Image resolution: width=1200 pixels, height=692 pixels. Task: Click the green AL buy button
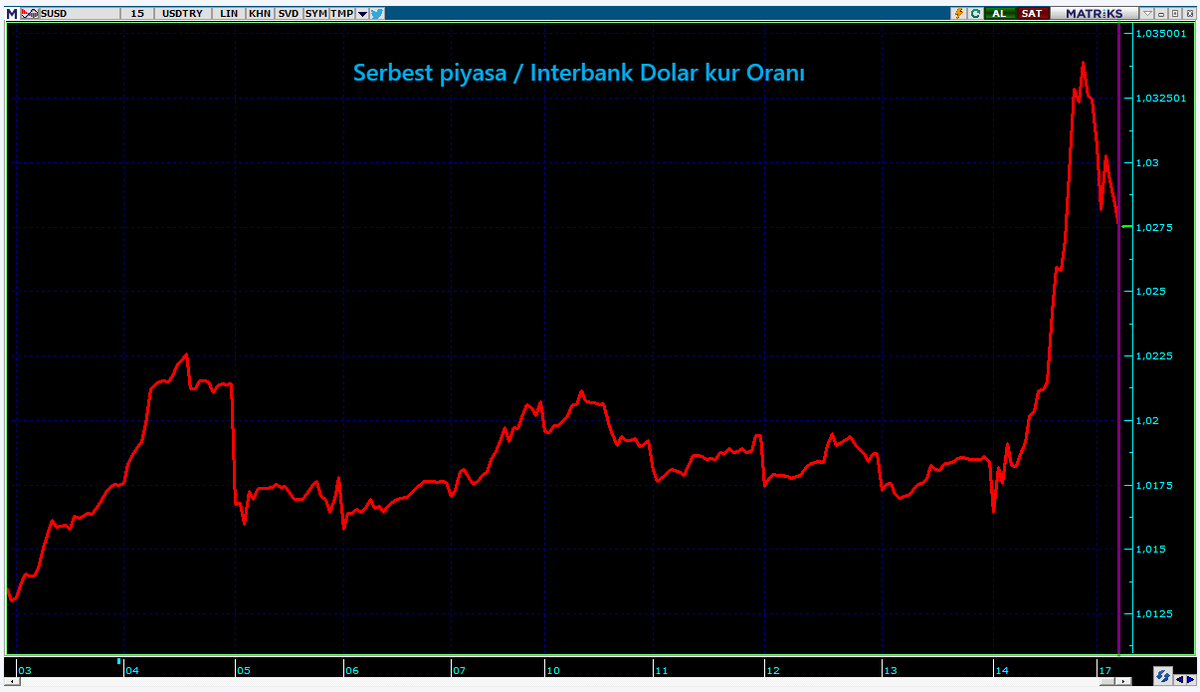[1000, 14]
